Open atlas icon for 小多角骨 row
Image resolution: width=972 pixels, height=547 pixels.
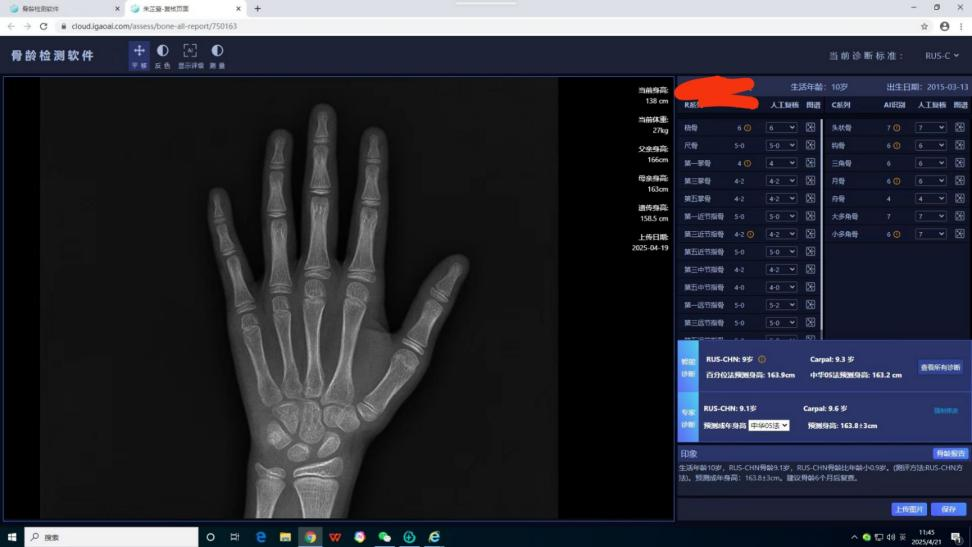coord(959,234)
